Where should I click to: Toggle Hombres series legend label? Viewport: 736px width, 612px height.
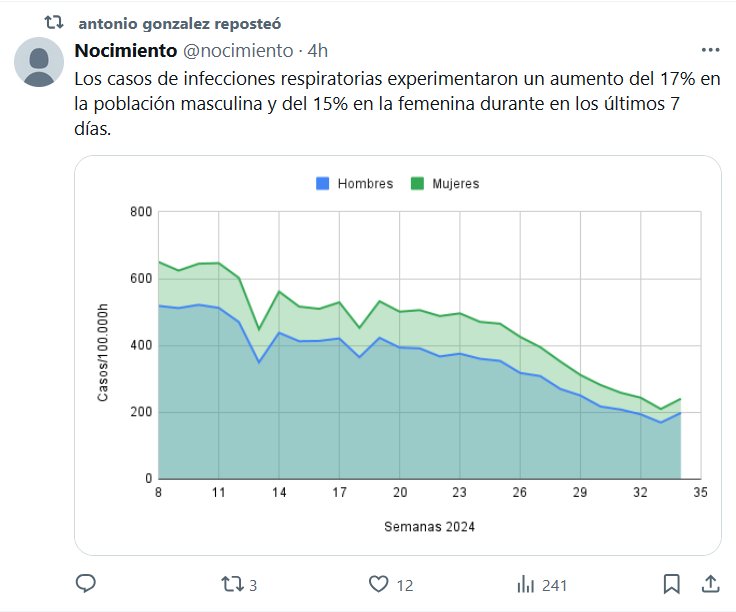point(365,184)
